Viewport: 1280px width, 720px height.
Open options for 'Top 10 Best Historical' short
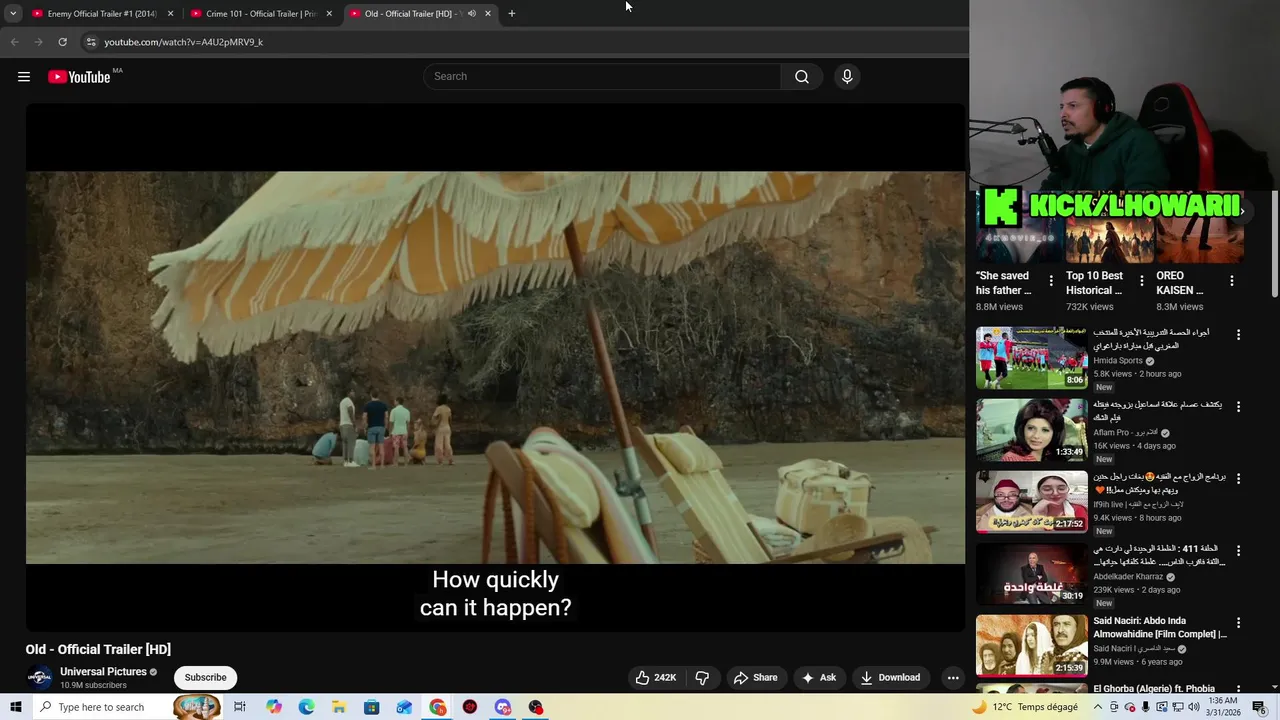tap(1142, 282)
